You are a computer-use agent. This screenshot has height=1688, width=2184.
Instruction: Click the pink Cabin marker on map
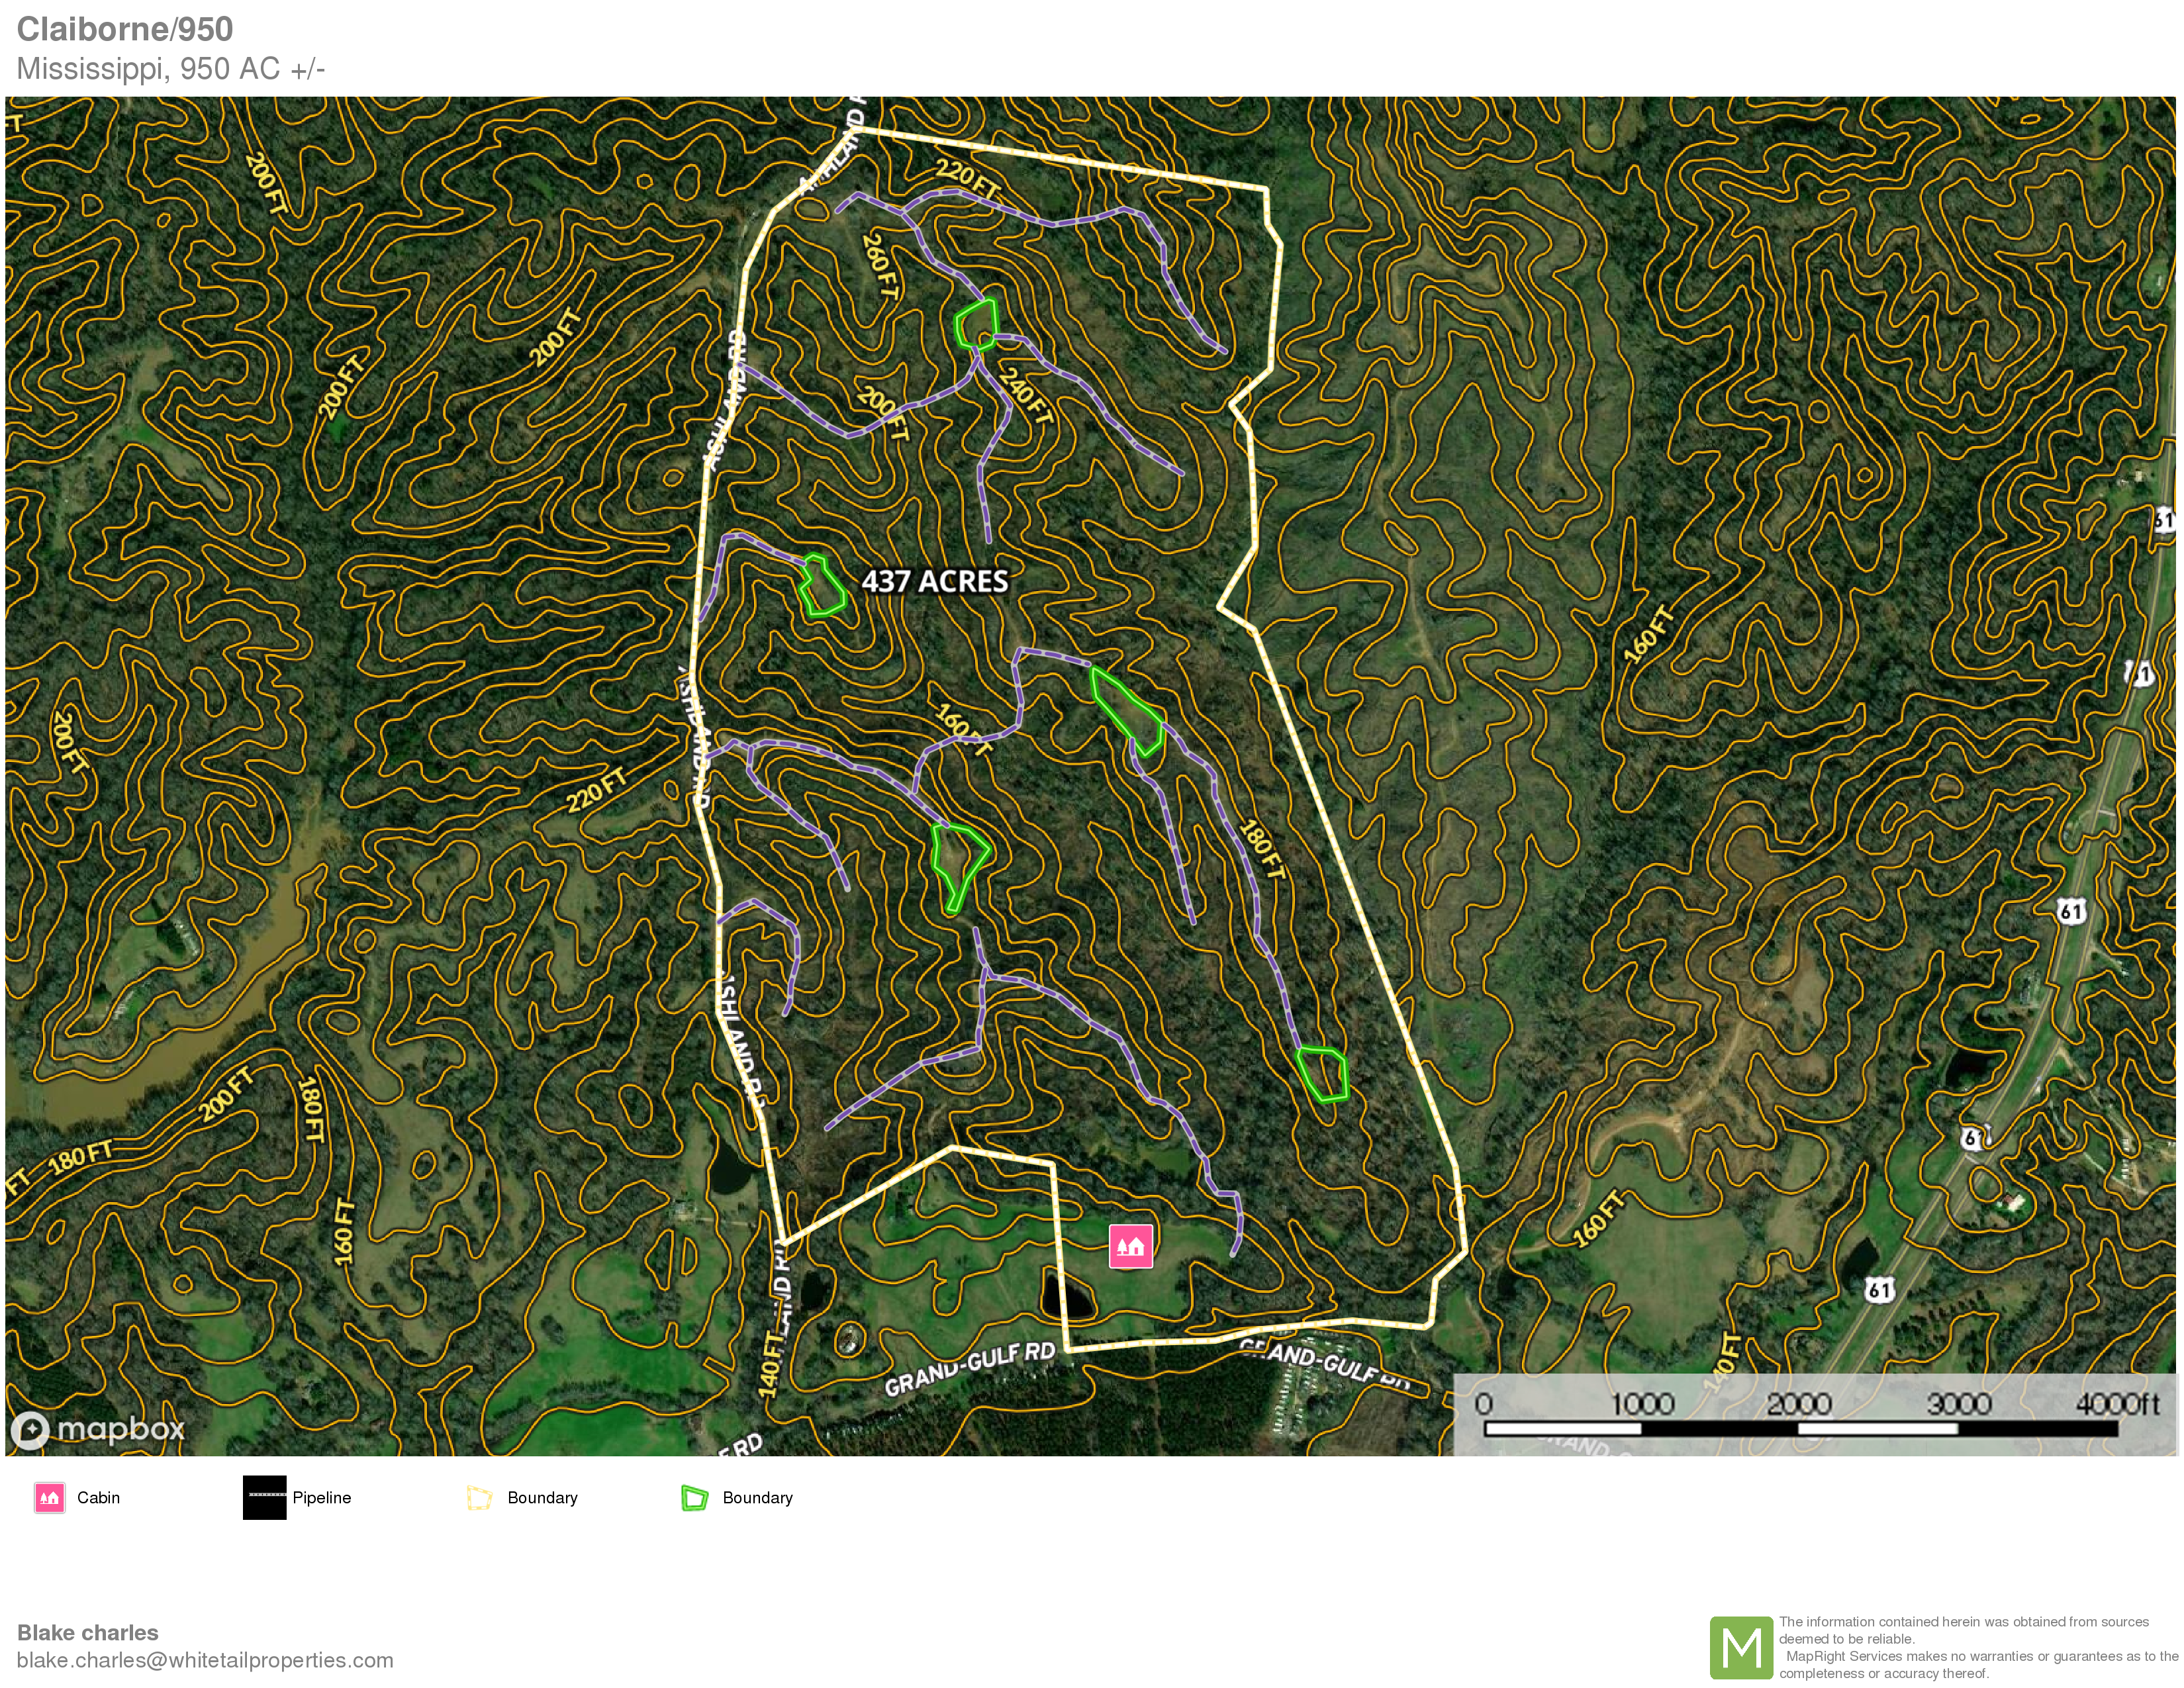[x=1130, y=1246]
